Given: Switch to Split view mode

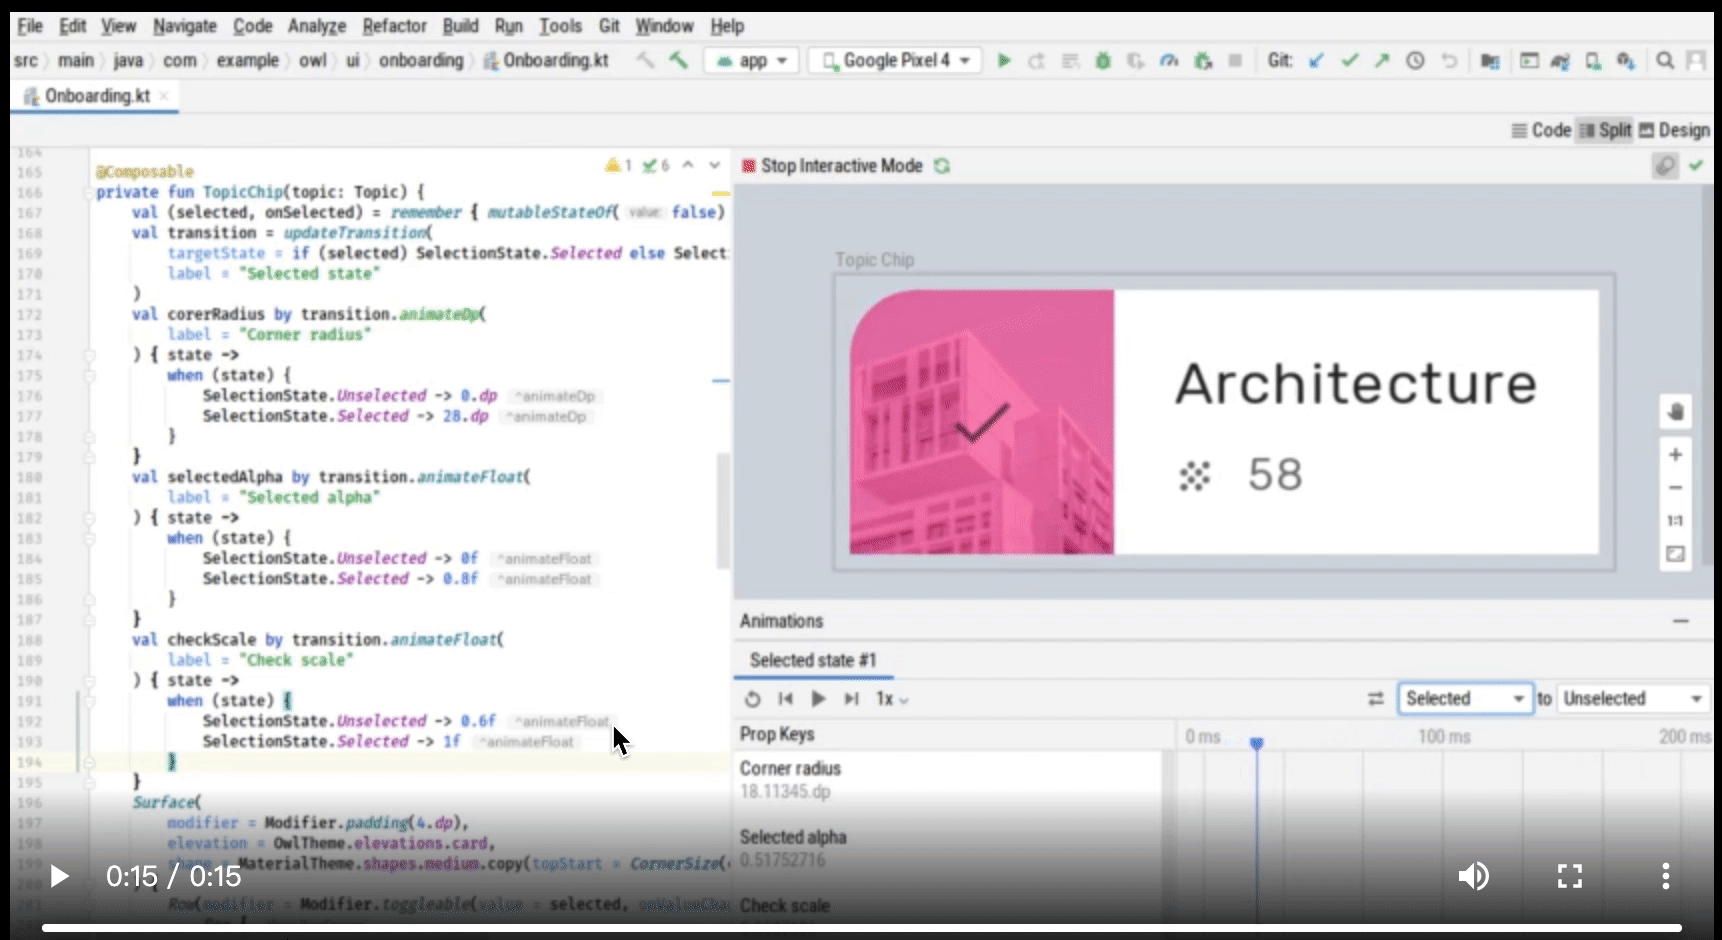Looking at the screenshot, I should coord(1605,130).
